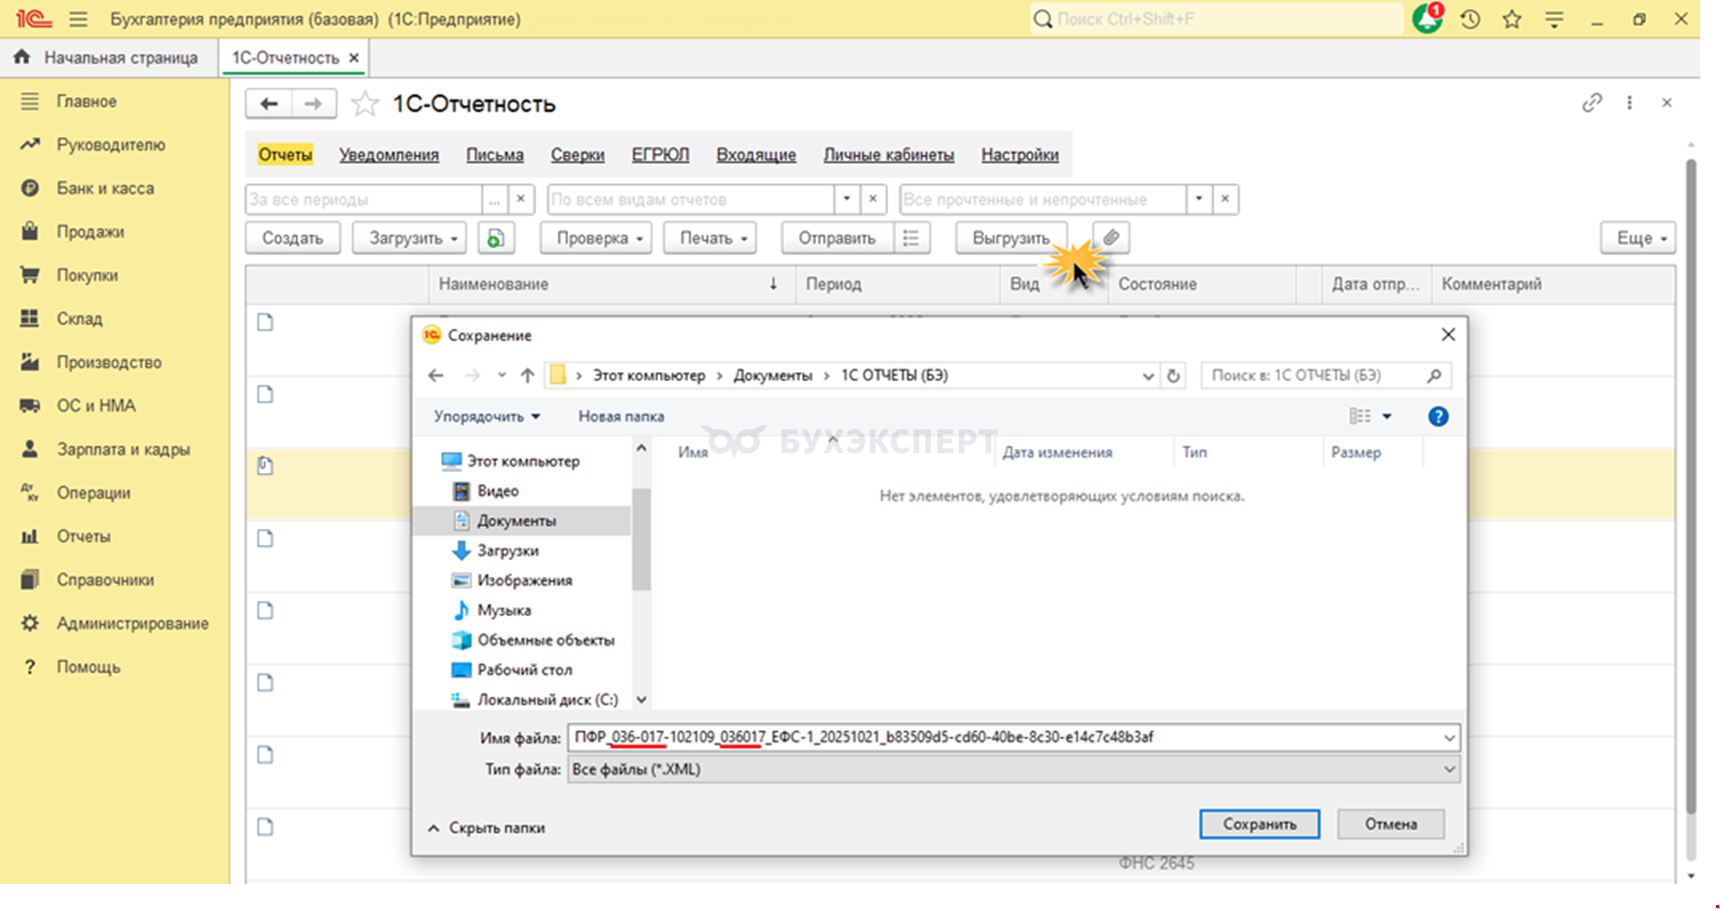Open the Руководителю section
The image size is (1720, 909).
coord(110,145)
